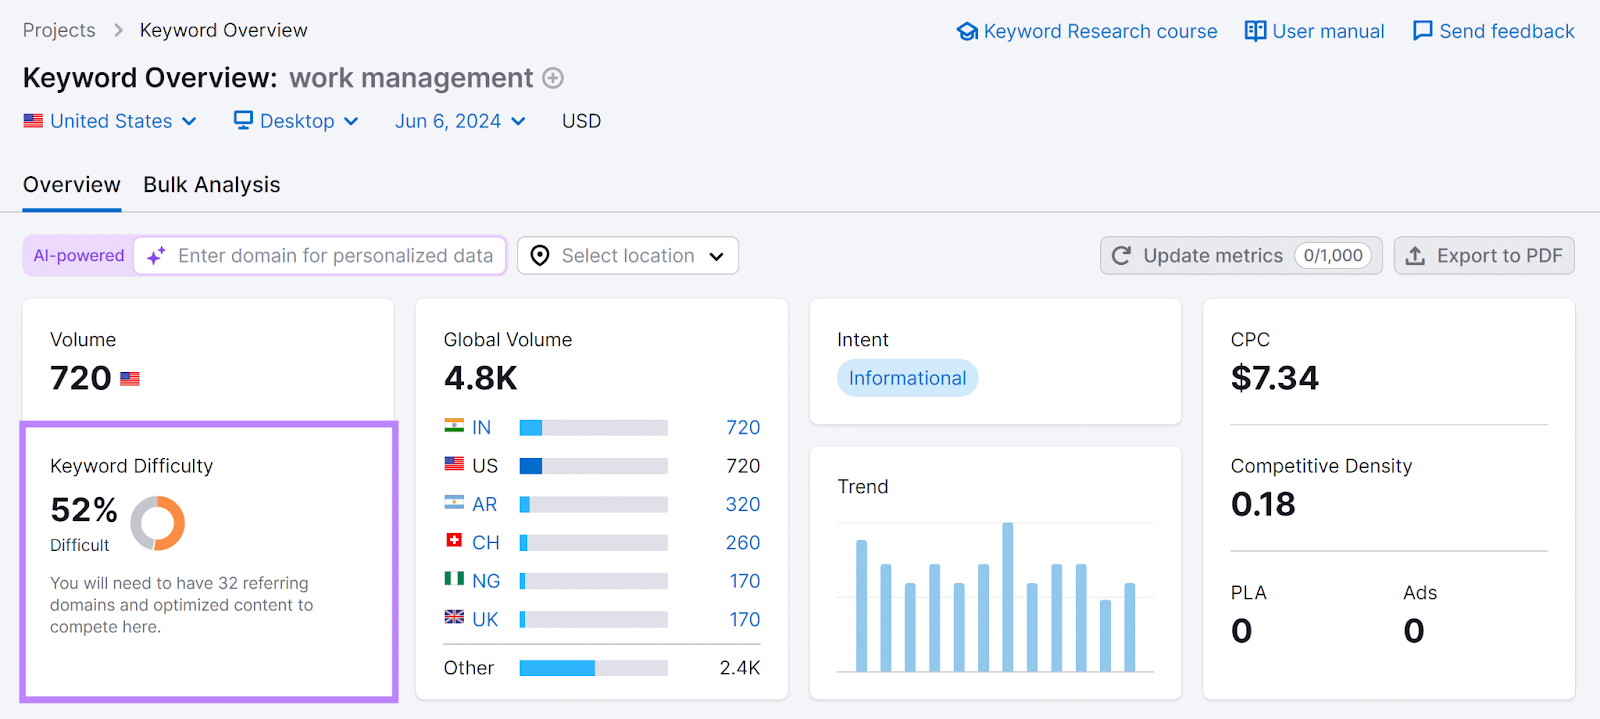Click the Informational intent badge
Viewport: 1600px width, 719px height.
click(x=907, y=378)
